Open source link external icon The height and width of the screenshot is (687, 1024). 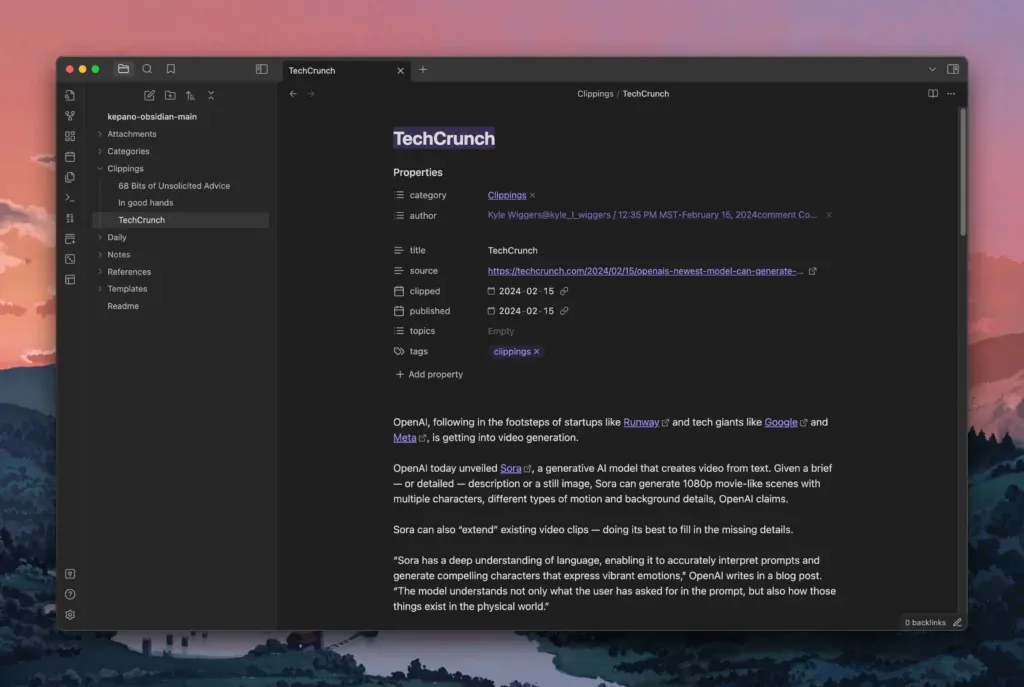coord(812,271)
